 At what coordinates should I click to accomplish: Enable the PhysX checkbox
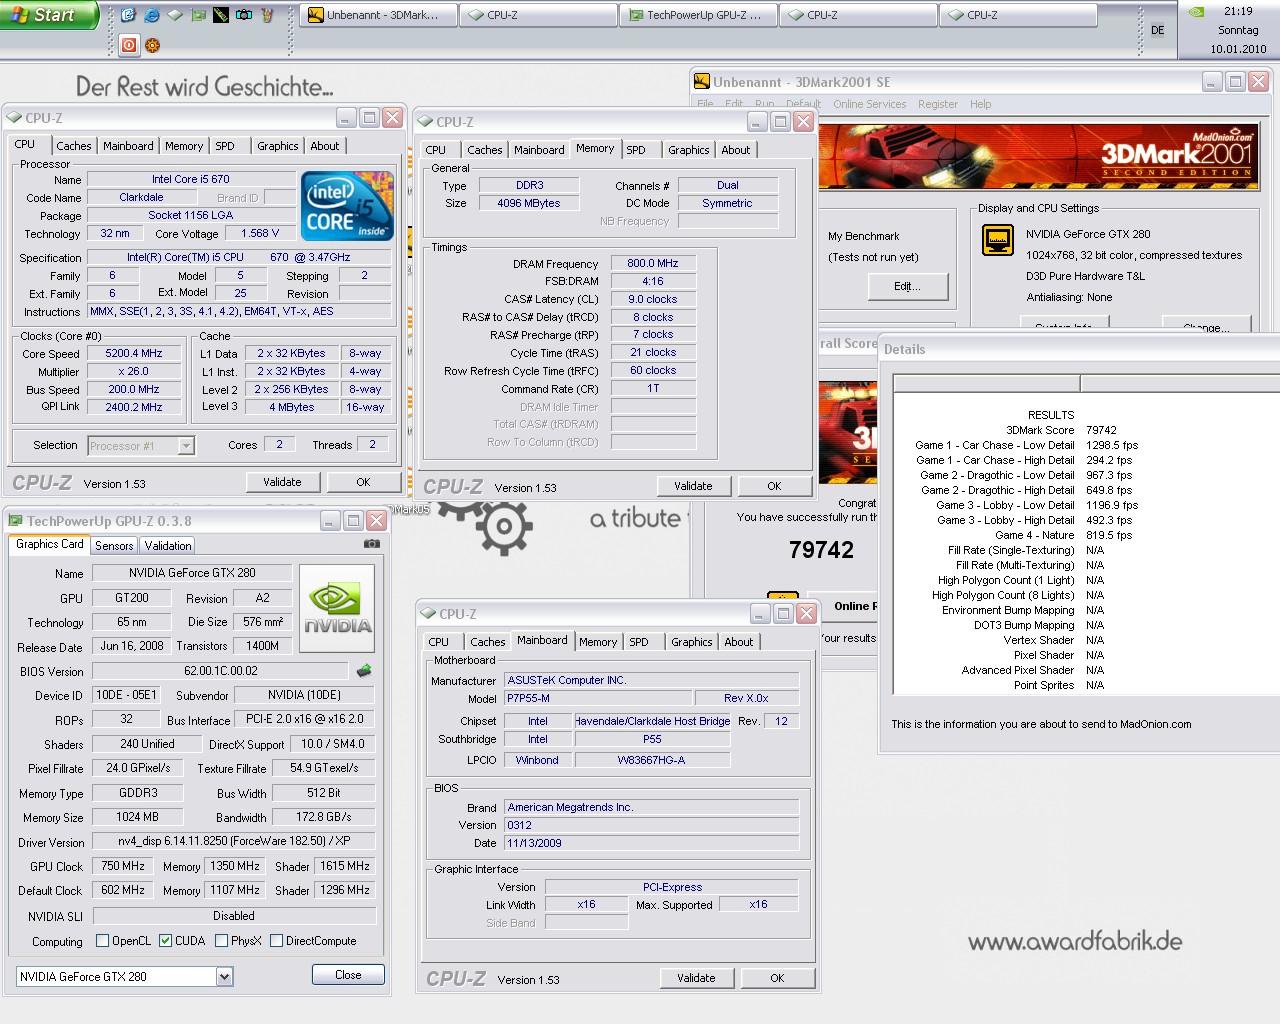tap(221, 941)
